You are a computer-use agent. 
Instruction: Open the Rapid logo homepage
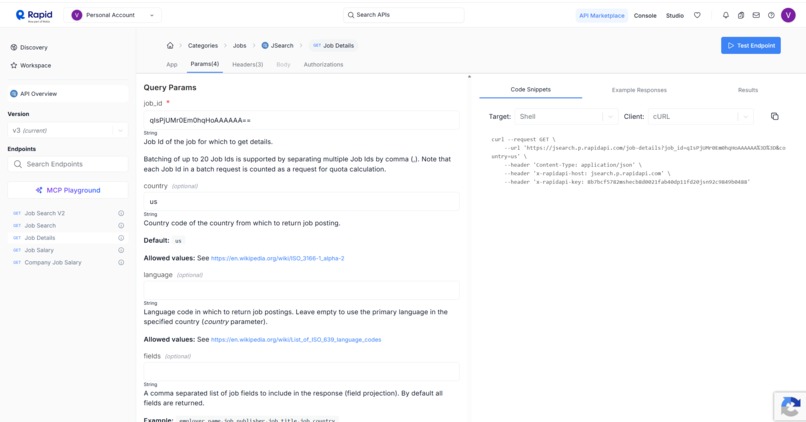(x=34, y=15)
